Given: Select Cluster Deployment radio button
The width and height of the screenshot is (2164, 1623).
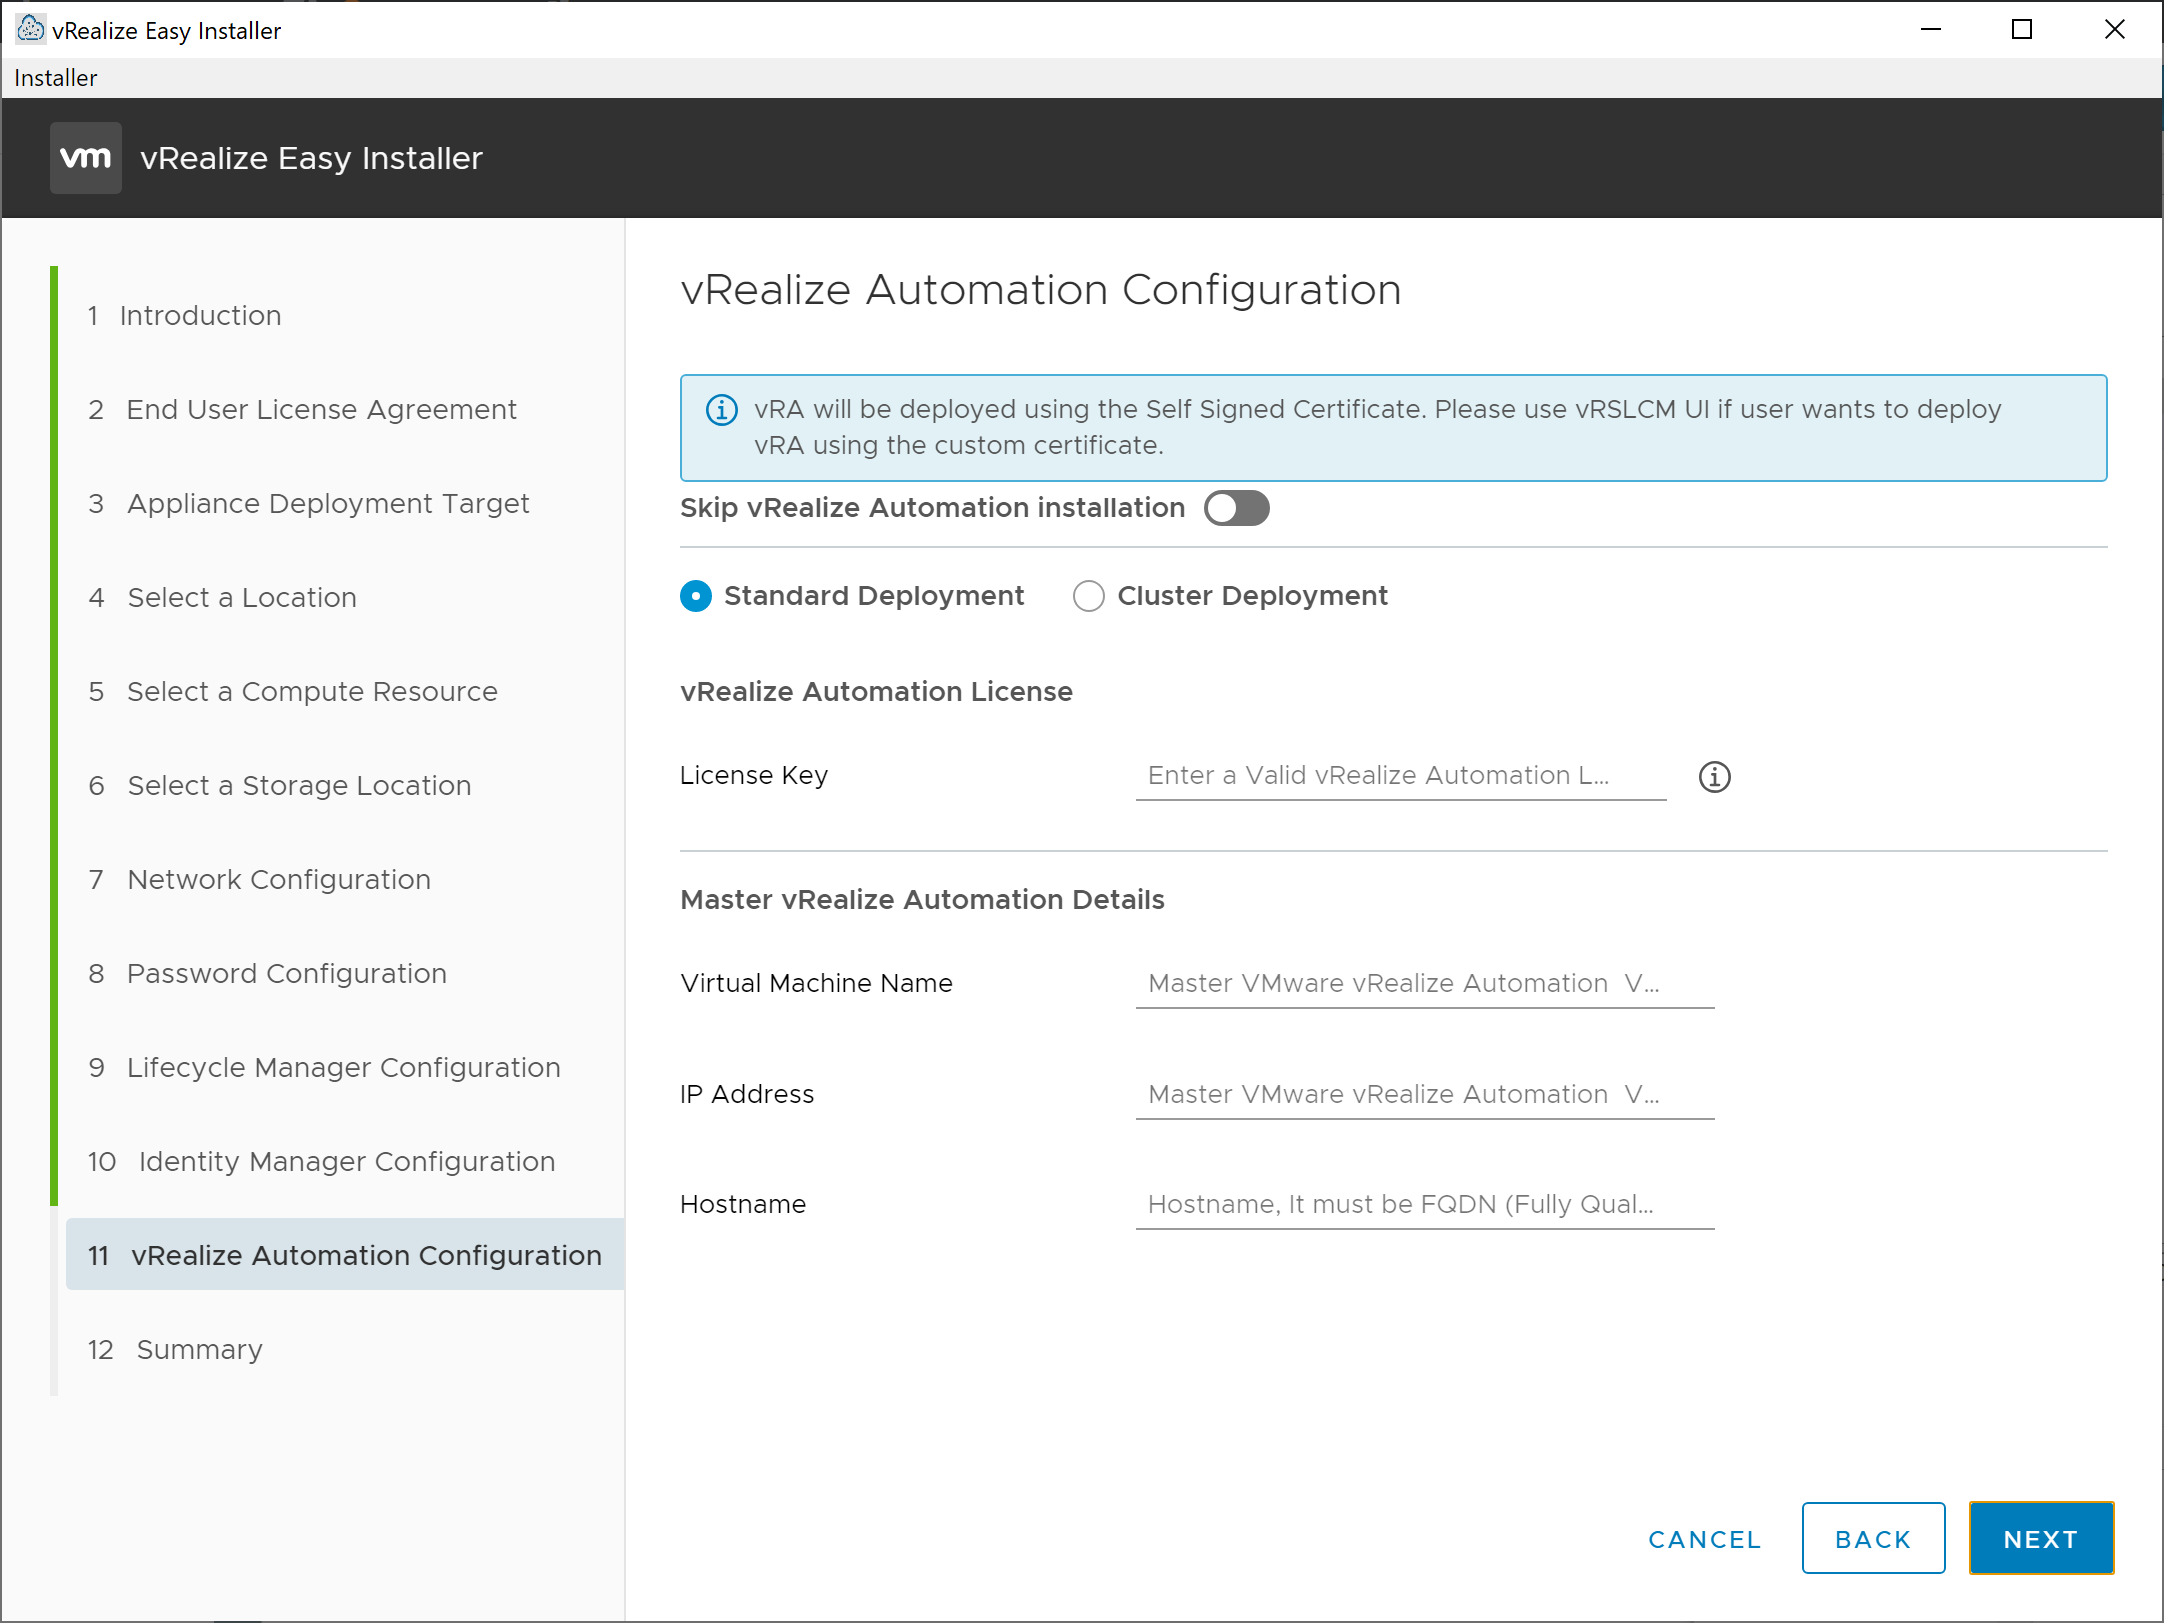Looking at the screenshot, I should point(1089,596).
